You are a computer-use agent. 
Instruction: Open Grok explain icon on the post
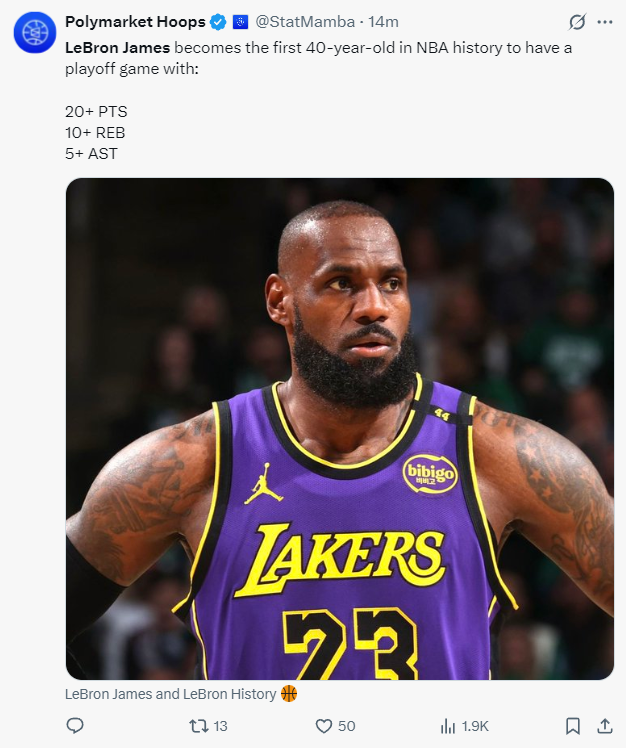tap(577, 22)
